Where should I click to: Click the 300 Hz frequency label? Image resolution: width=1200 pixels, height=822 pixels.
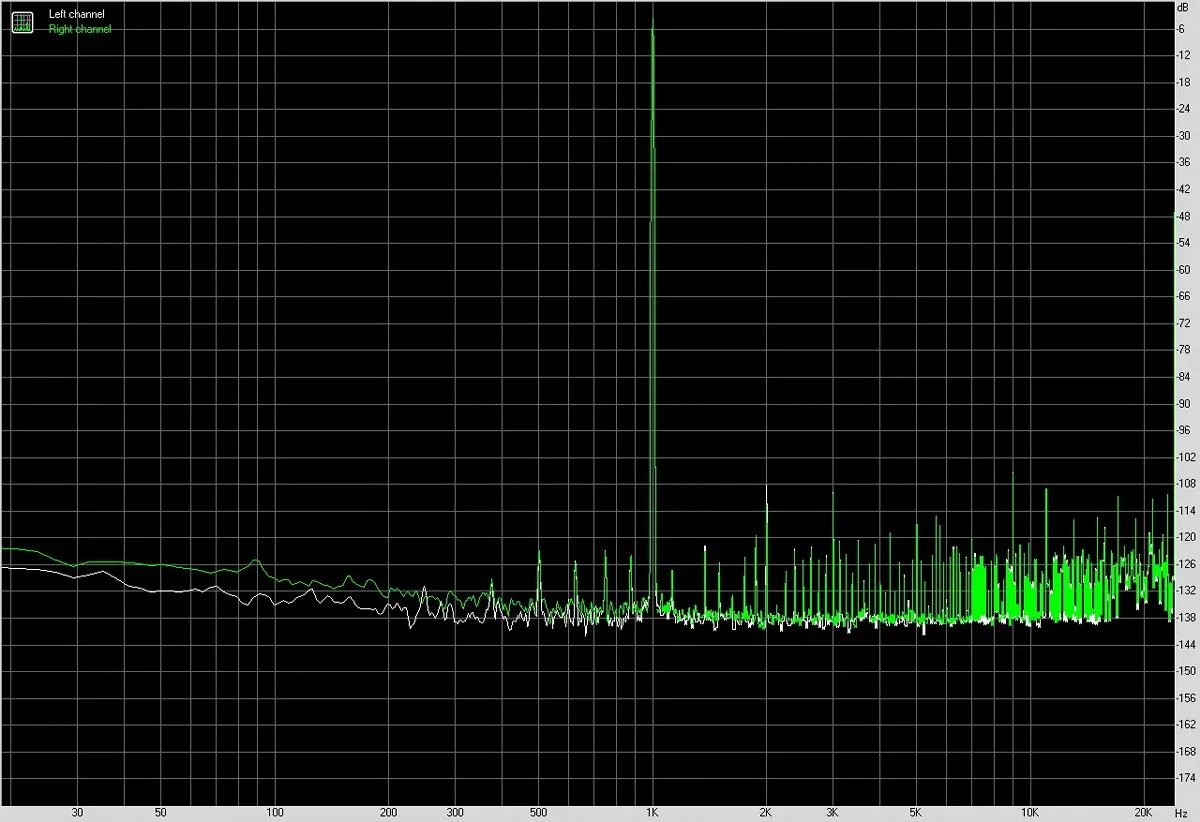point(455,814)
